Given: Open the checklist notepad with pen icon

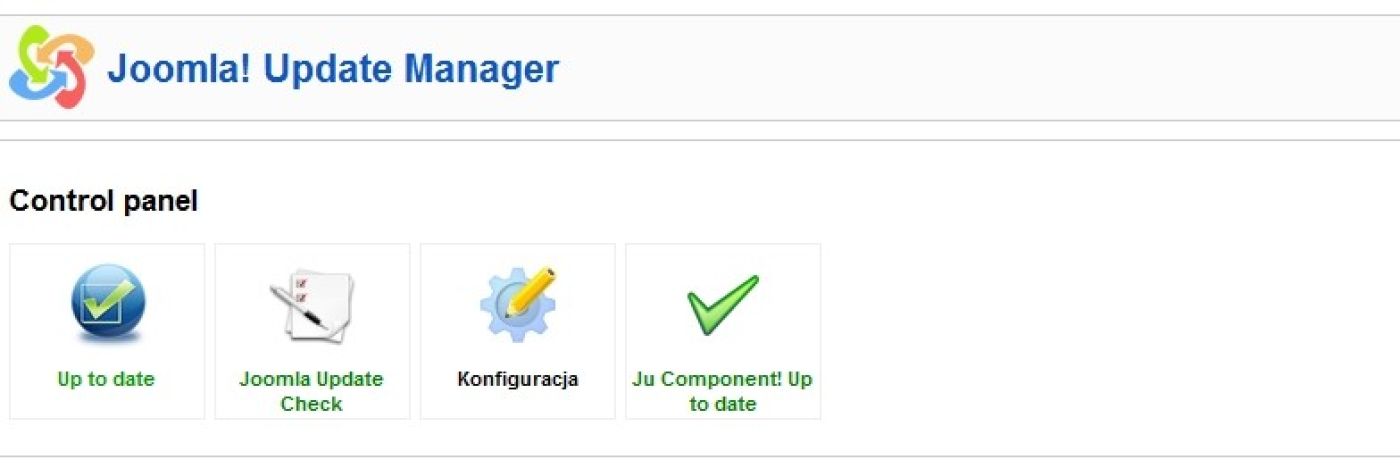Looking at the screenshot, I should coord(311,306).
